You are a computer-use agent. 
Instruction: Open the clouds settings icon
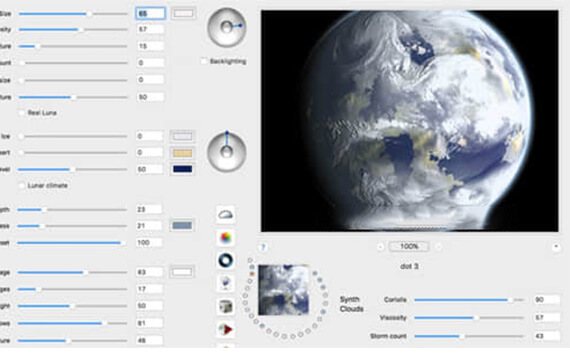[x=226, y=214]
